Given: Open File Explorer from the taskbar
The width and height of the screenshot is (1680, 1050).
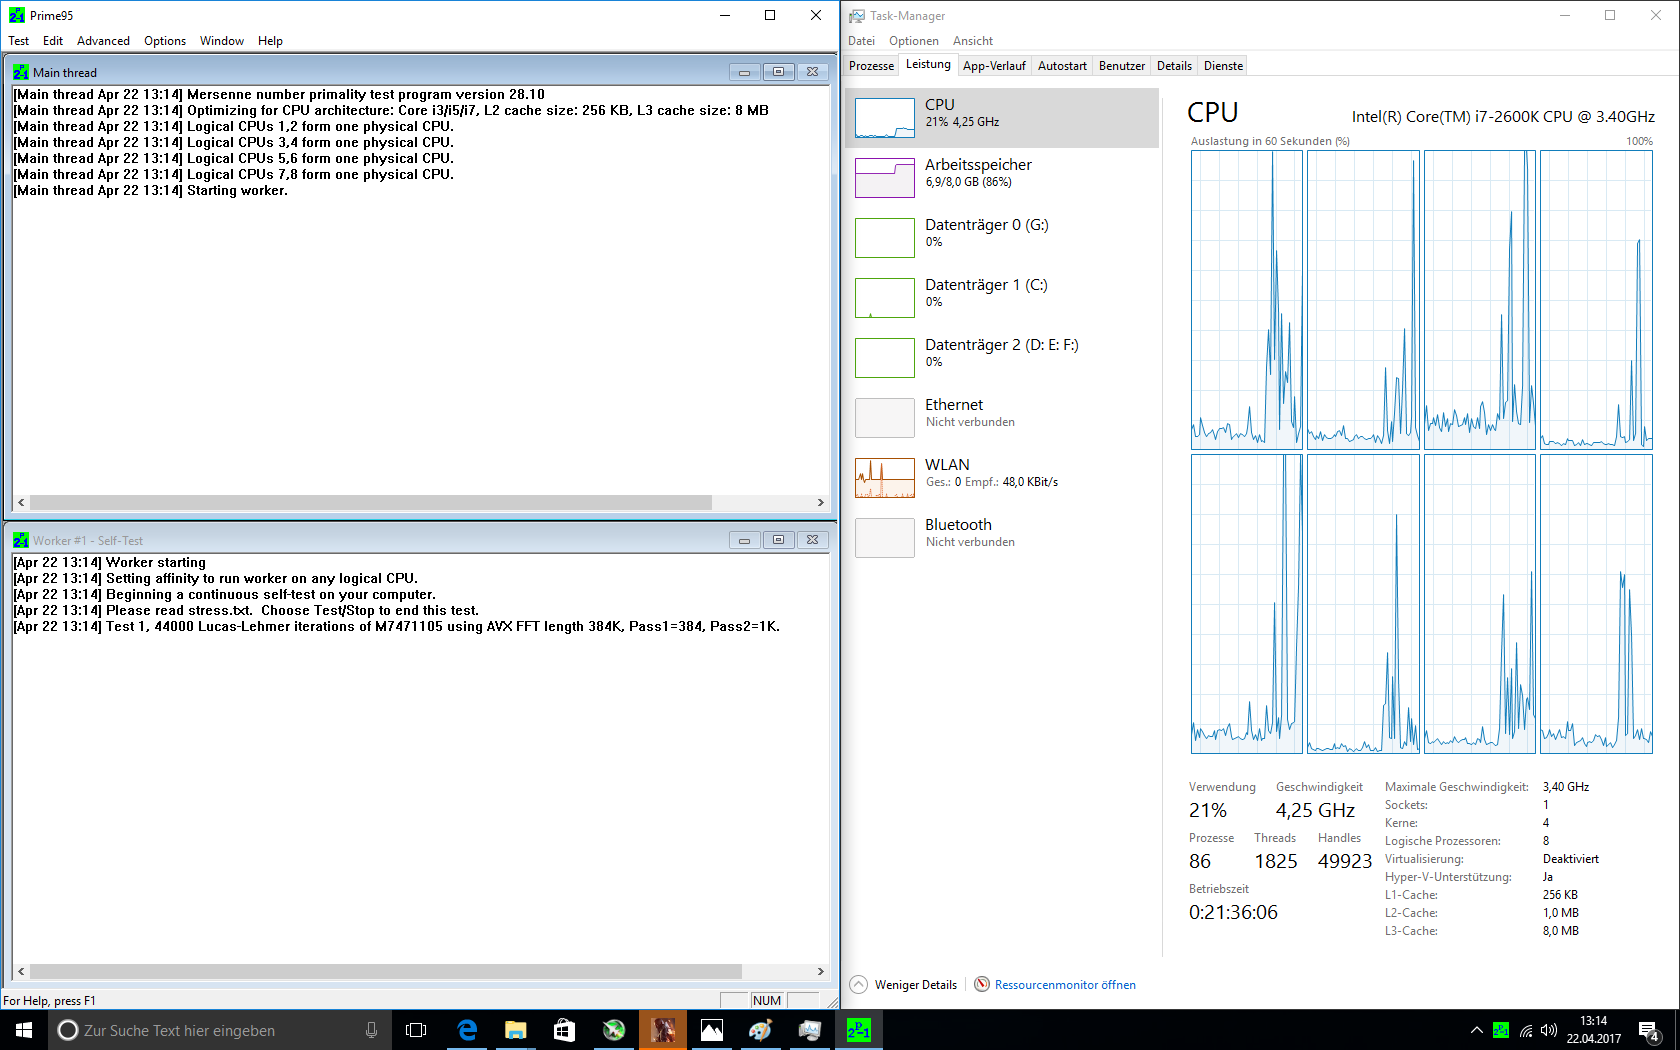Looking at the screenshot, I should (515, 1030).
